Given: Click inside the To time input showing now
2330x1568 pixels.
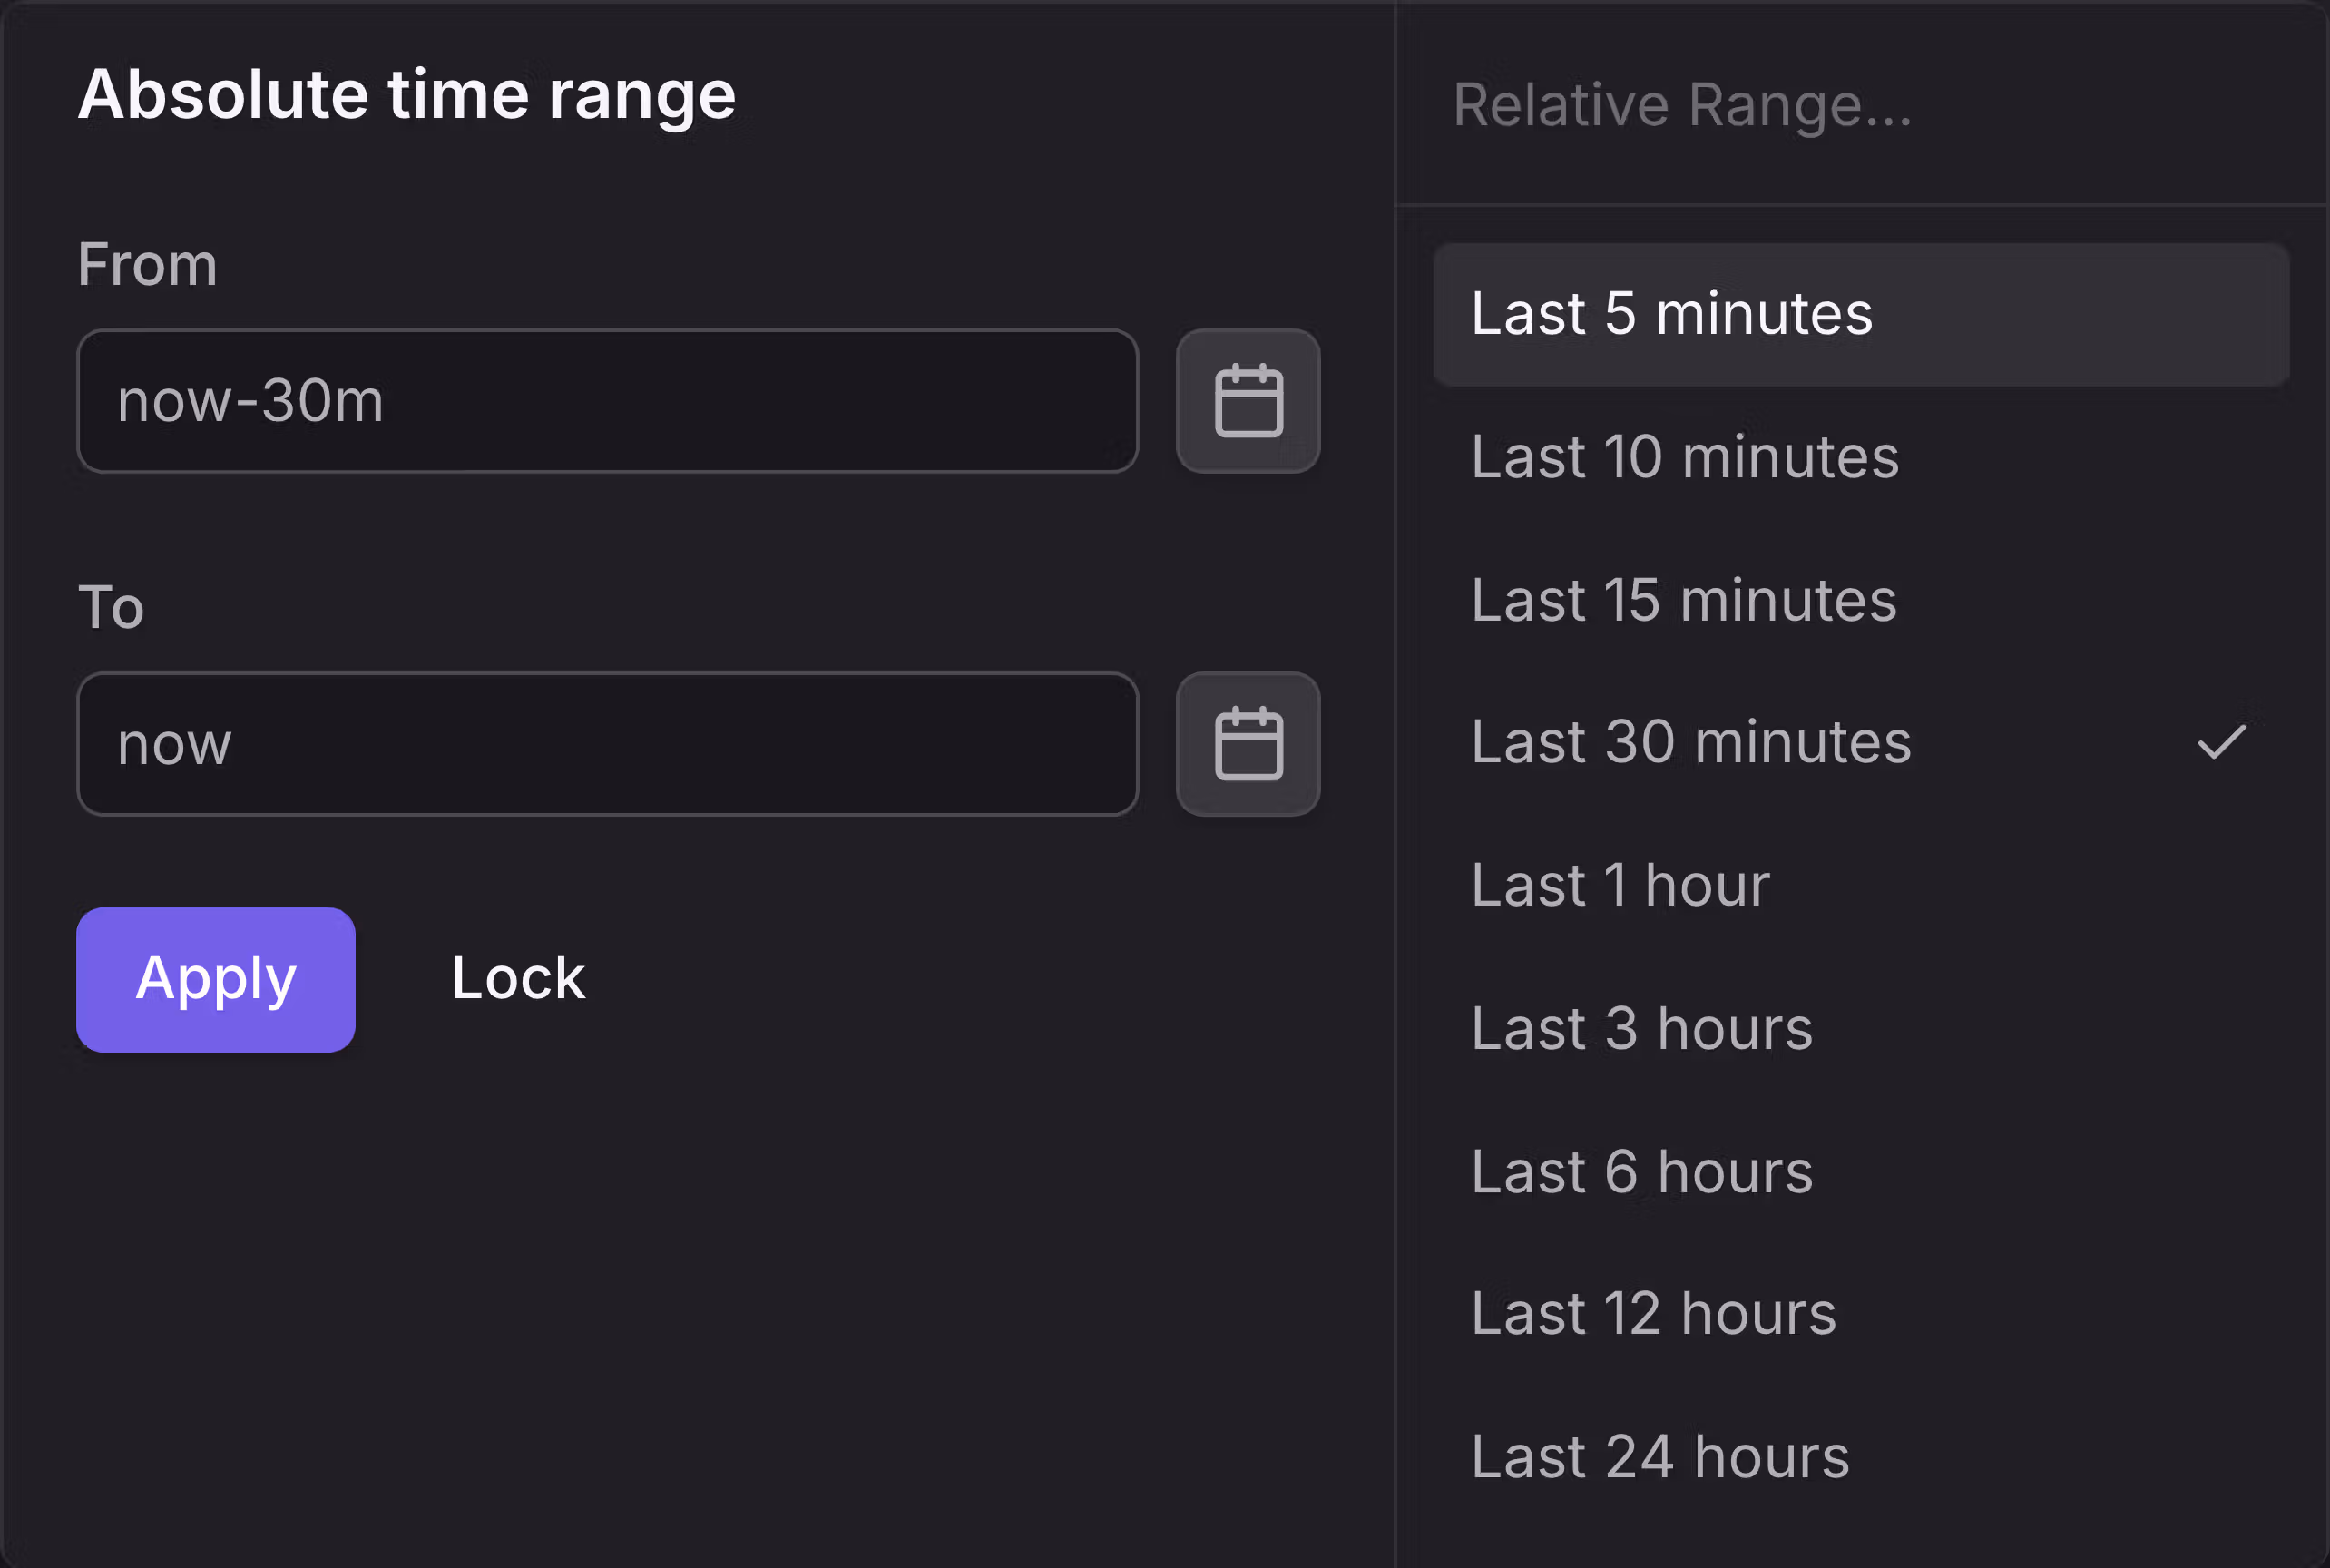Looking at the screenshot, I should pos(607,743).
